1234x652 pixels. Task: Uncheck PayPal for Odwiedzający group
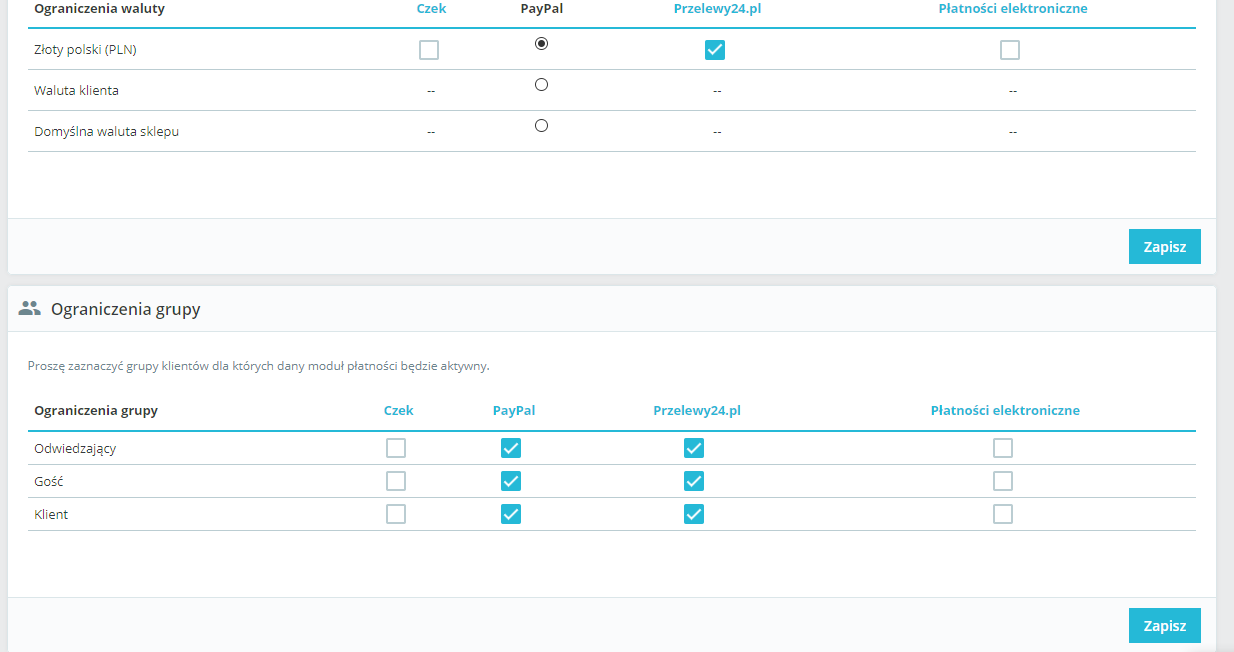511,448
